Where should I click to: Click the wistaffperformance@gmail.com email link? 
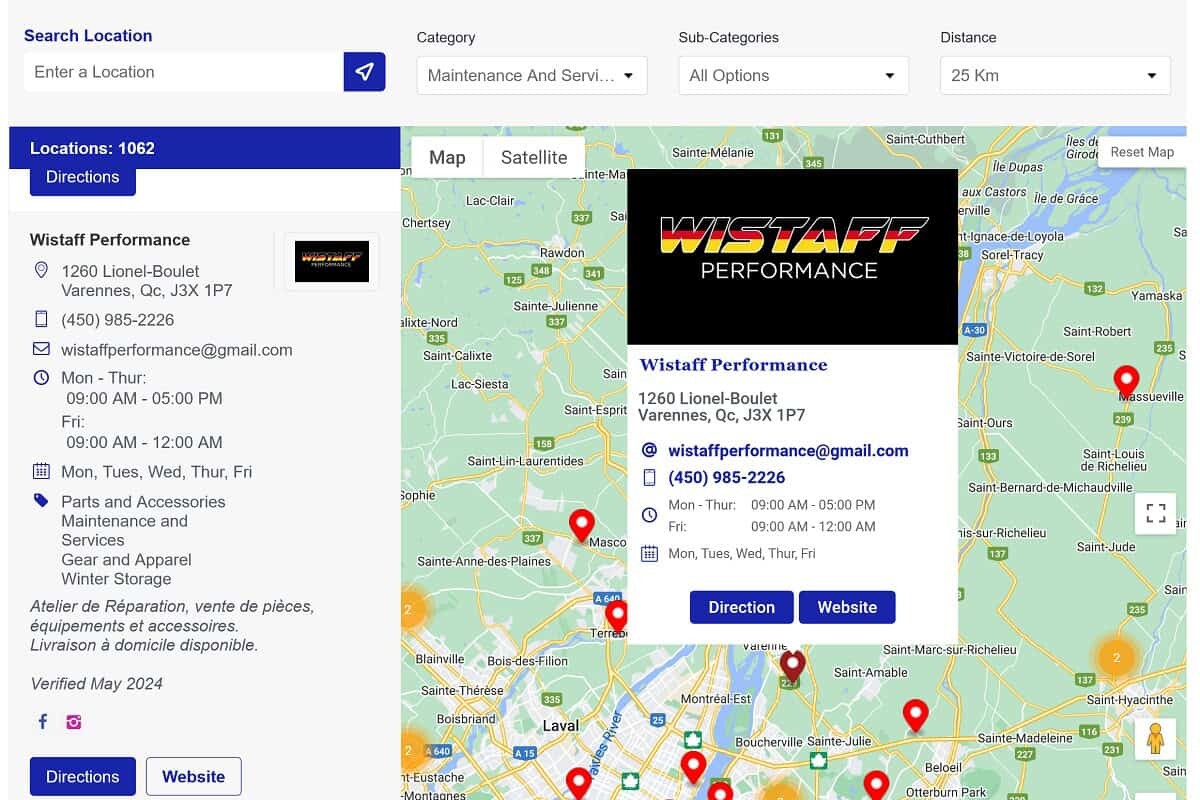pyautogui.click(x=788, y=450)
